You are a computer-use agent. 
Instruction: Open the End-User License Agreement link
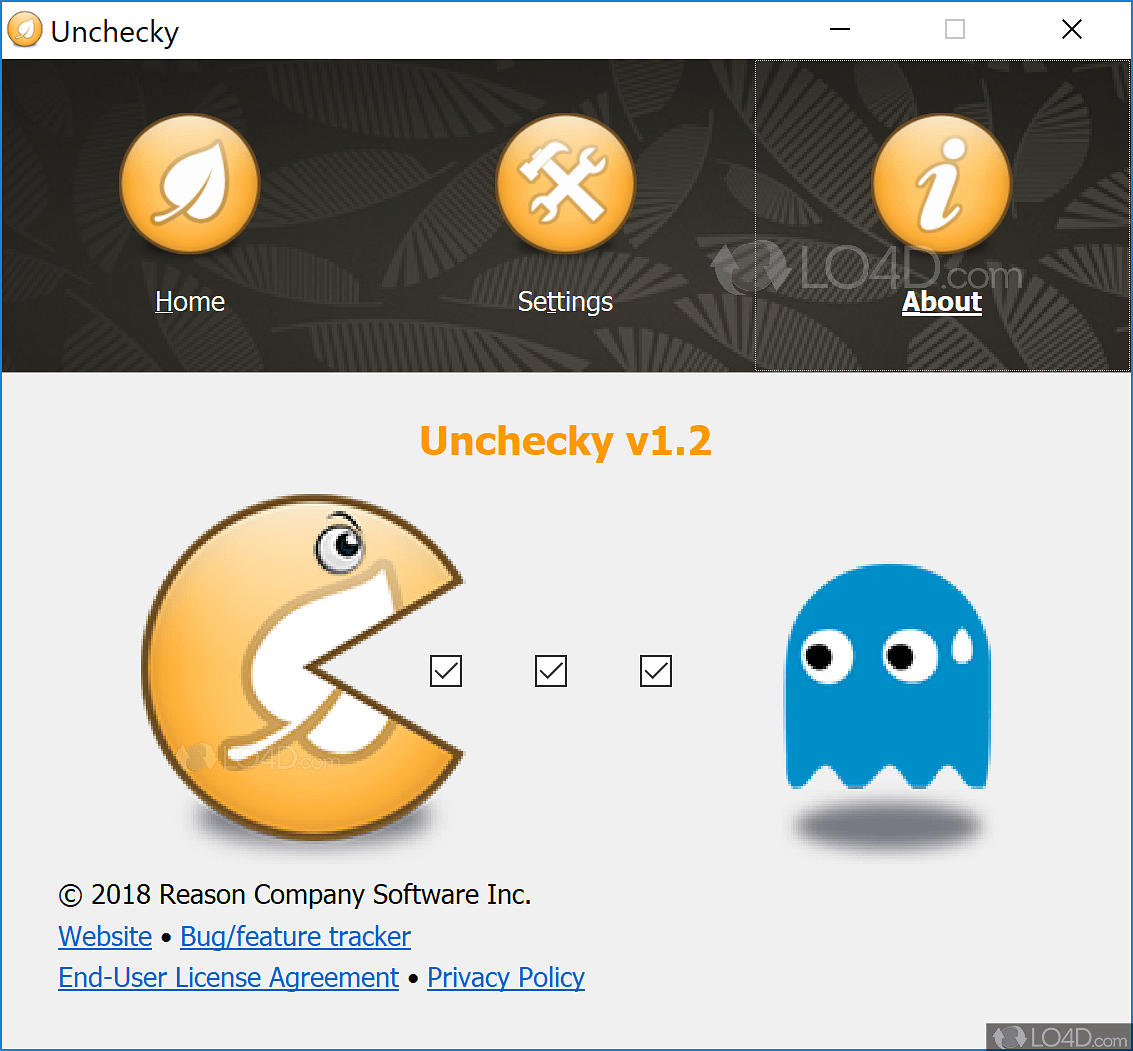228,977
